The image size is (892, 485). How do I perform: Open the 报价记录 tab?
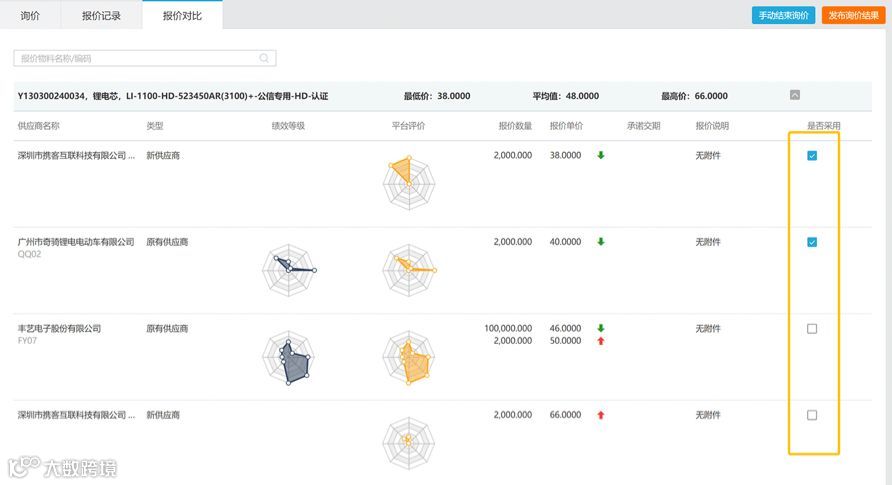101,15
